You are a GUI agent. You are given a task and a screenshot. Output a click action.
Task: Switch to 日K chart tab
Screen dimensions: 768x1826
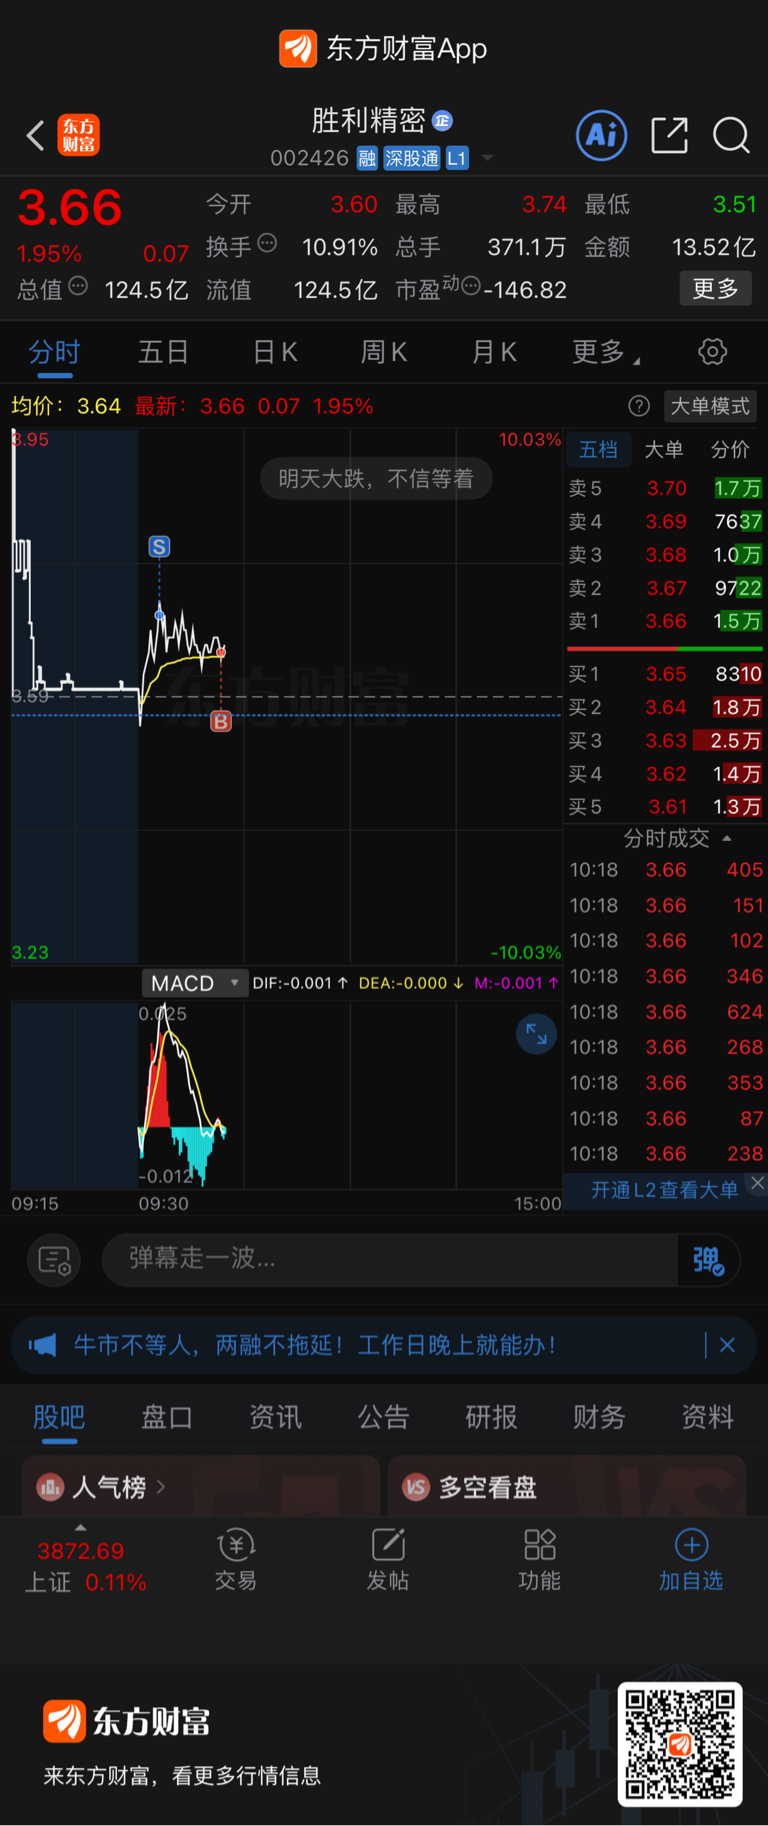click(275, 352)
